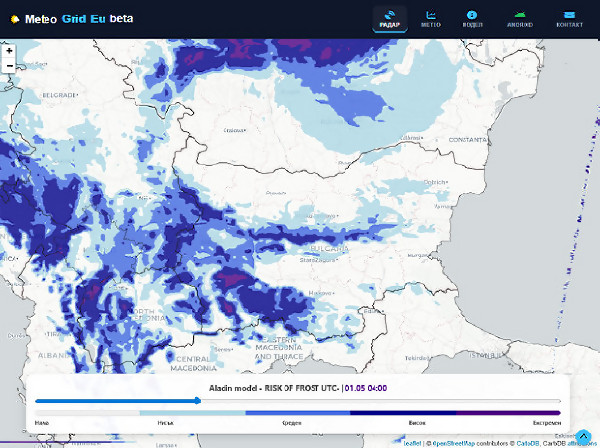Open the Android app link
The width and height of the screenshot is (600, 448).
point(520,19)
